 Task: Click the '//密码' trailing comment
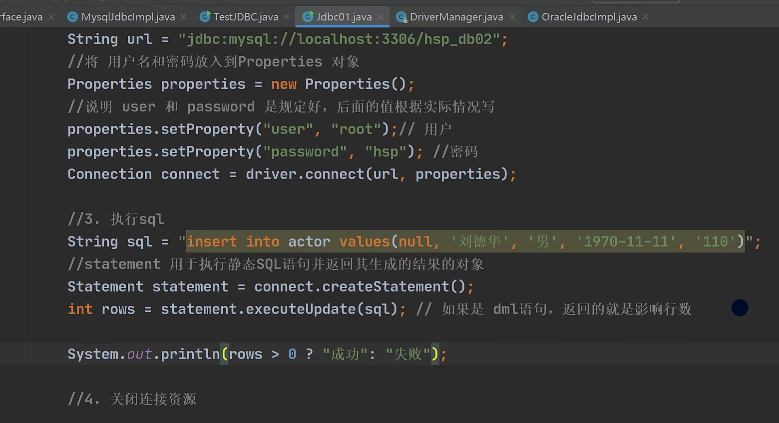(x=455, y=152)
